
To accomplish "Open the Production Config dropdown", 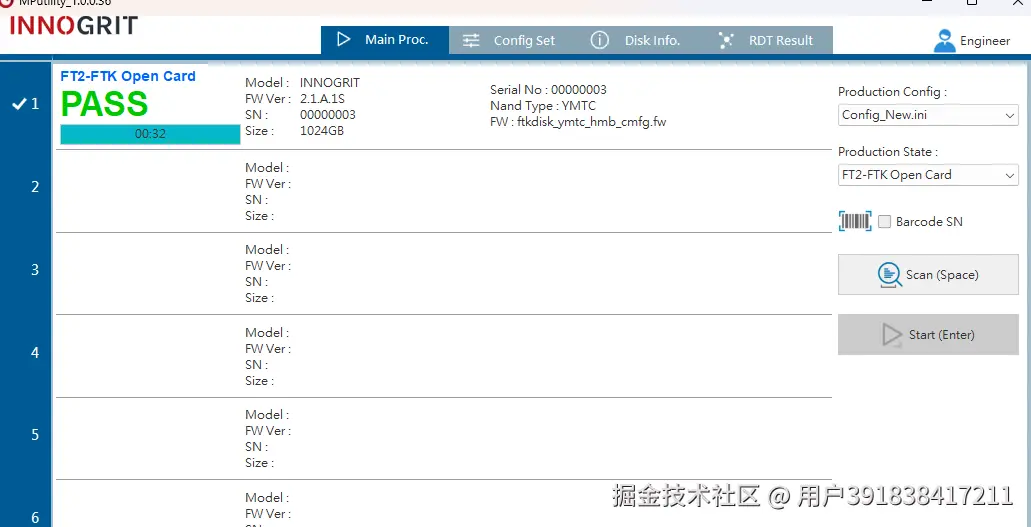I will tap(928, 115).
